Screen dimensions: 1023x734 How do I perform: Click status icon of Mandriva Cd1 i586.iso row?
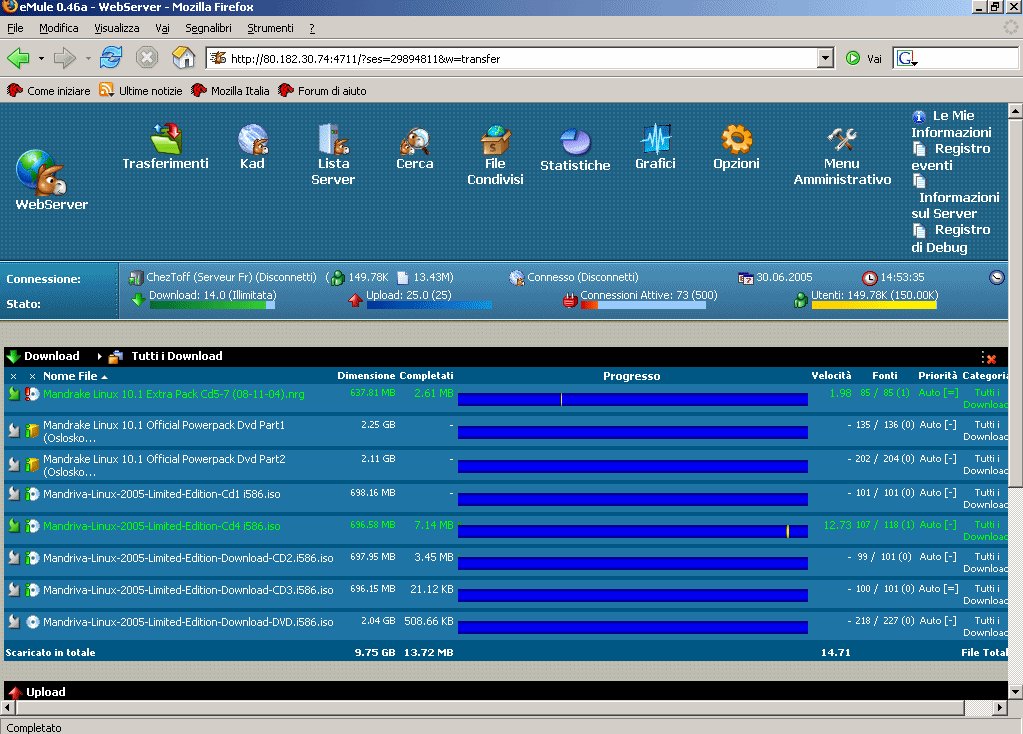coord(14,494)
